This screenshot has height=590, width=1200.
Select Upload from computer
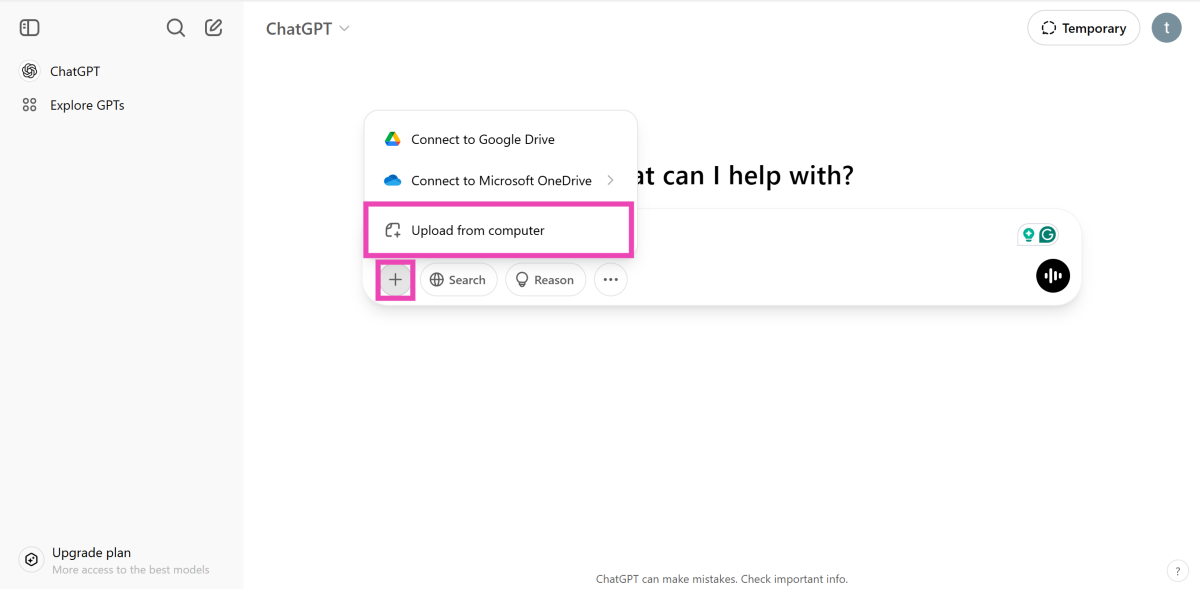(500, 230)
